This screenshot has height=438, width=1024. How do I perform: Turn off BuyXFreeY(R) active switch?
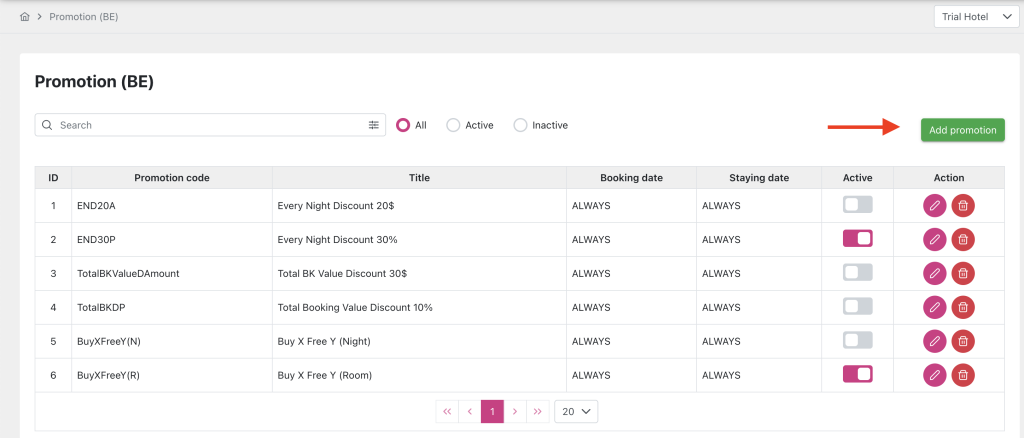point(857,374)
